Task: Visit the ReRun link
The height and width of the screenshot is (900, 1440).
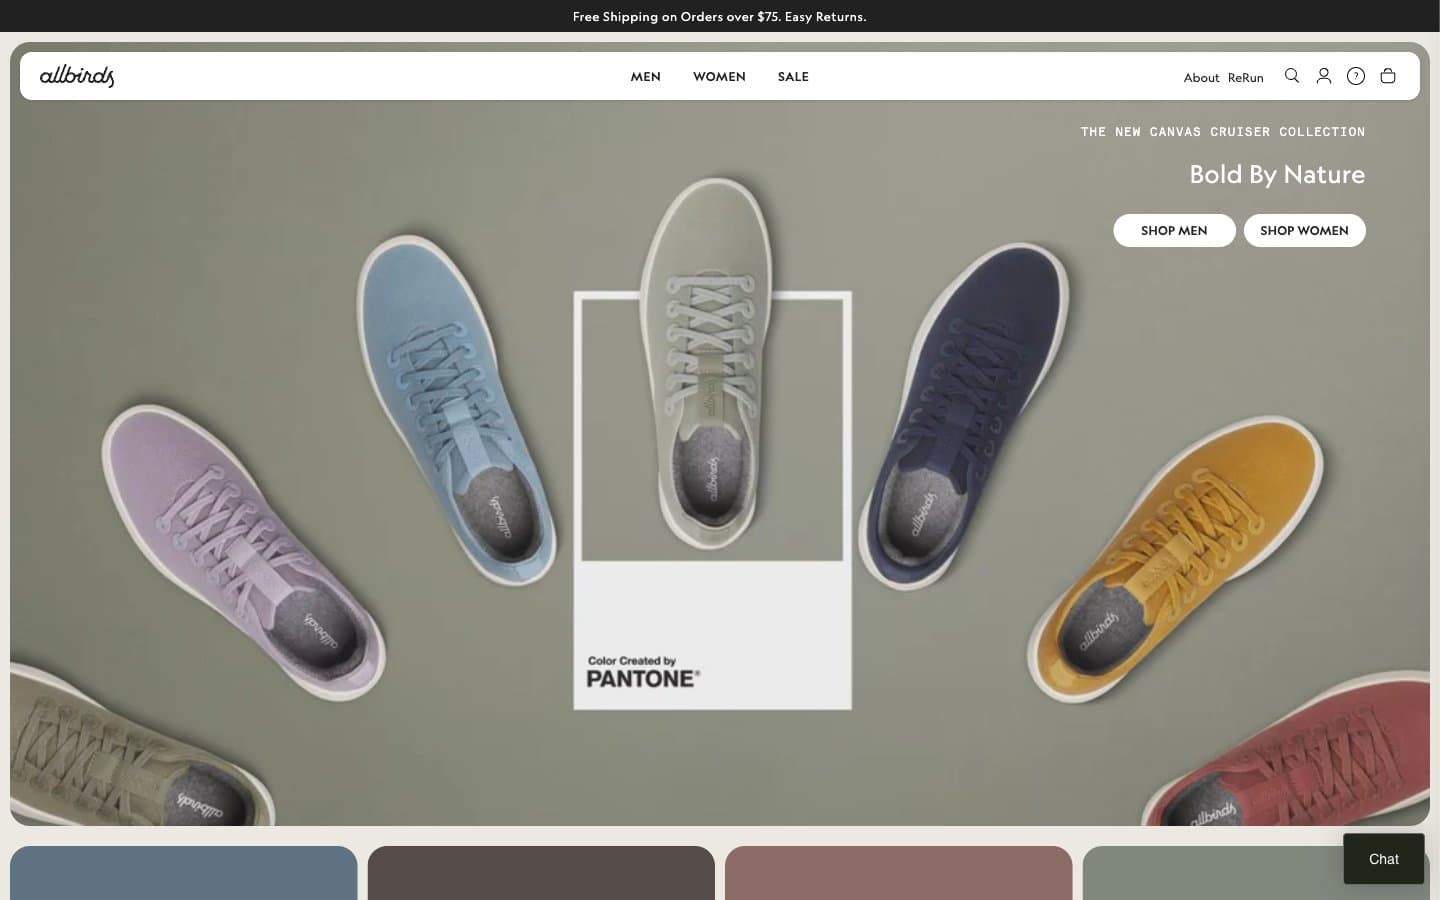Action: pyautogui.click(x=1246, y=78)
